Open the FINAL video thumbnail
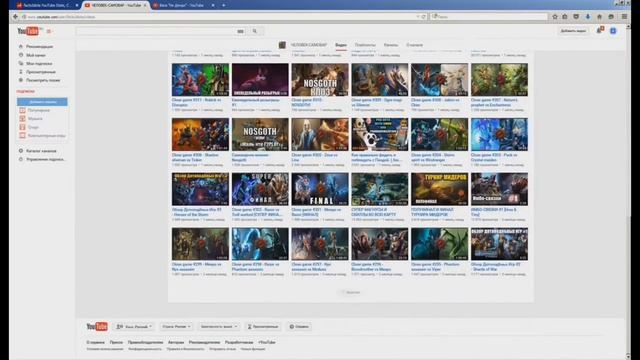Screen dimensions: 640x360 [x=320, y=189]
